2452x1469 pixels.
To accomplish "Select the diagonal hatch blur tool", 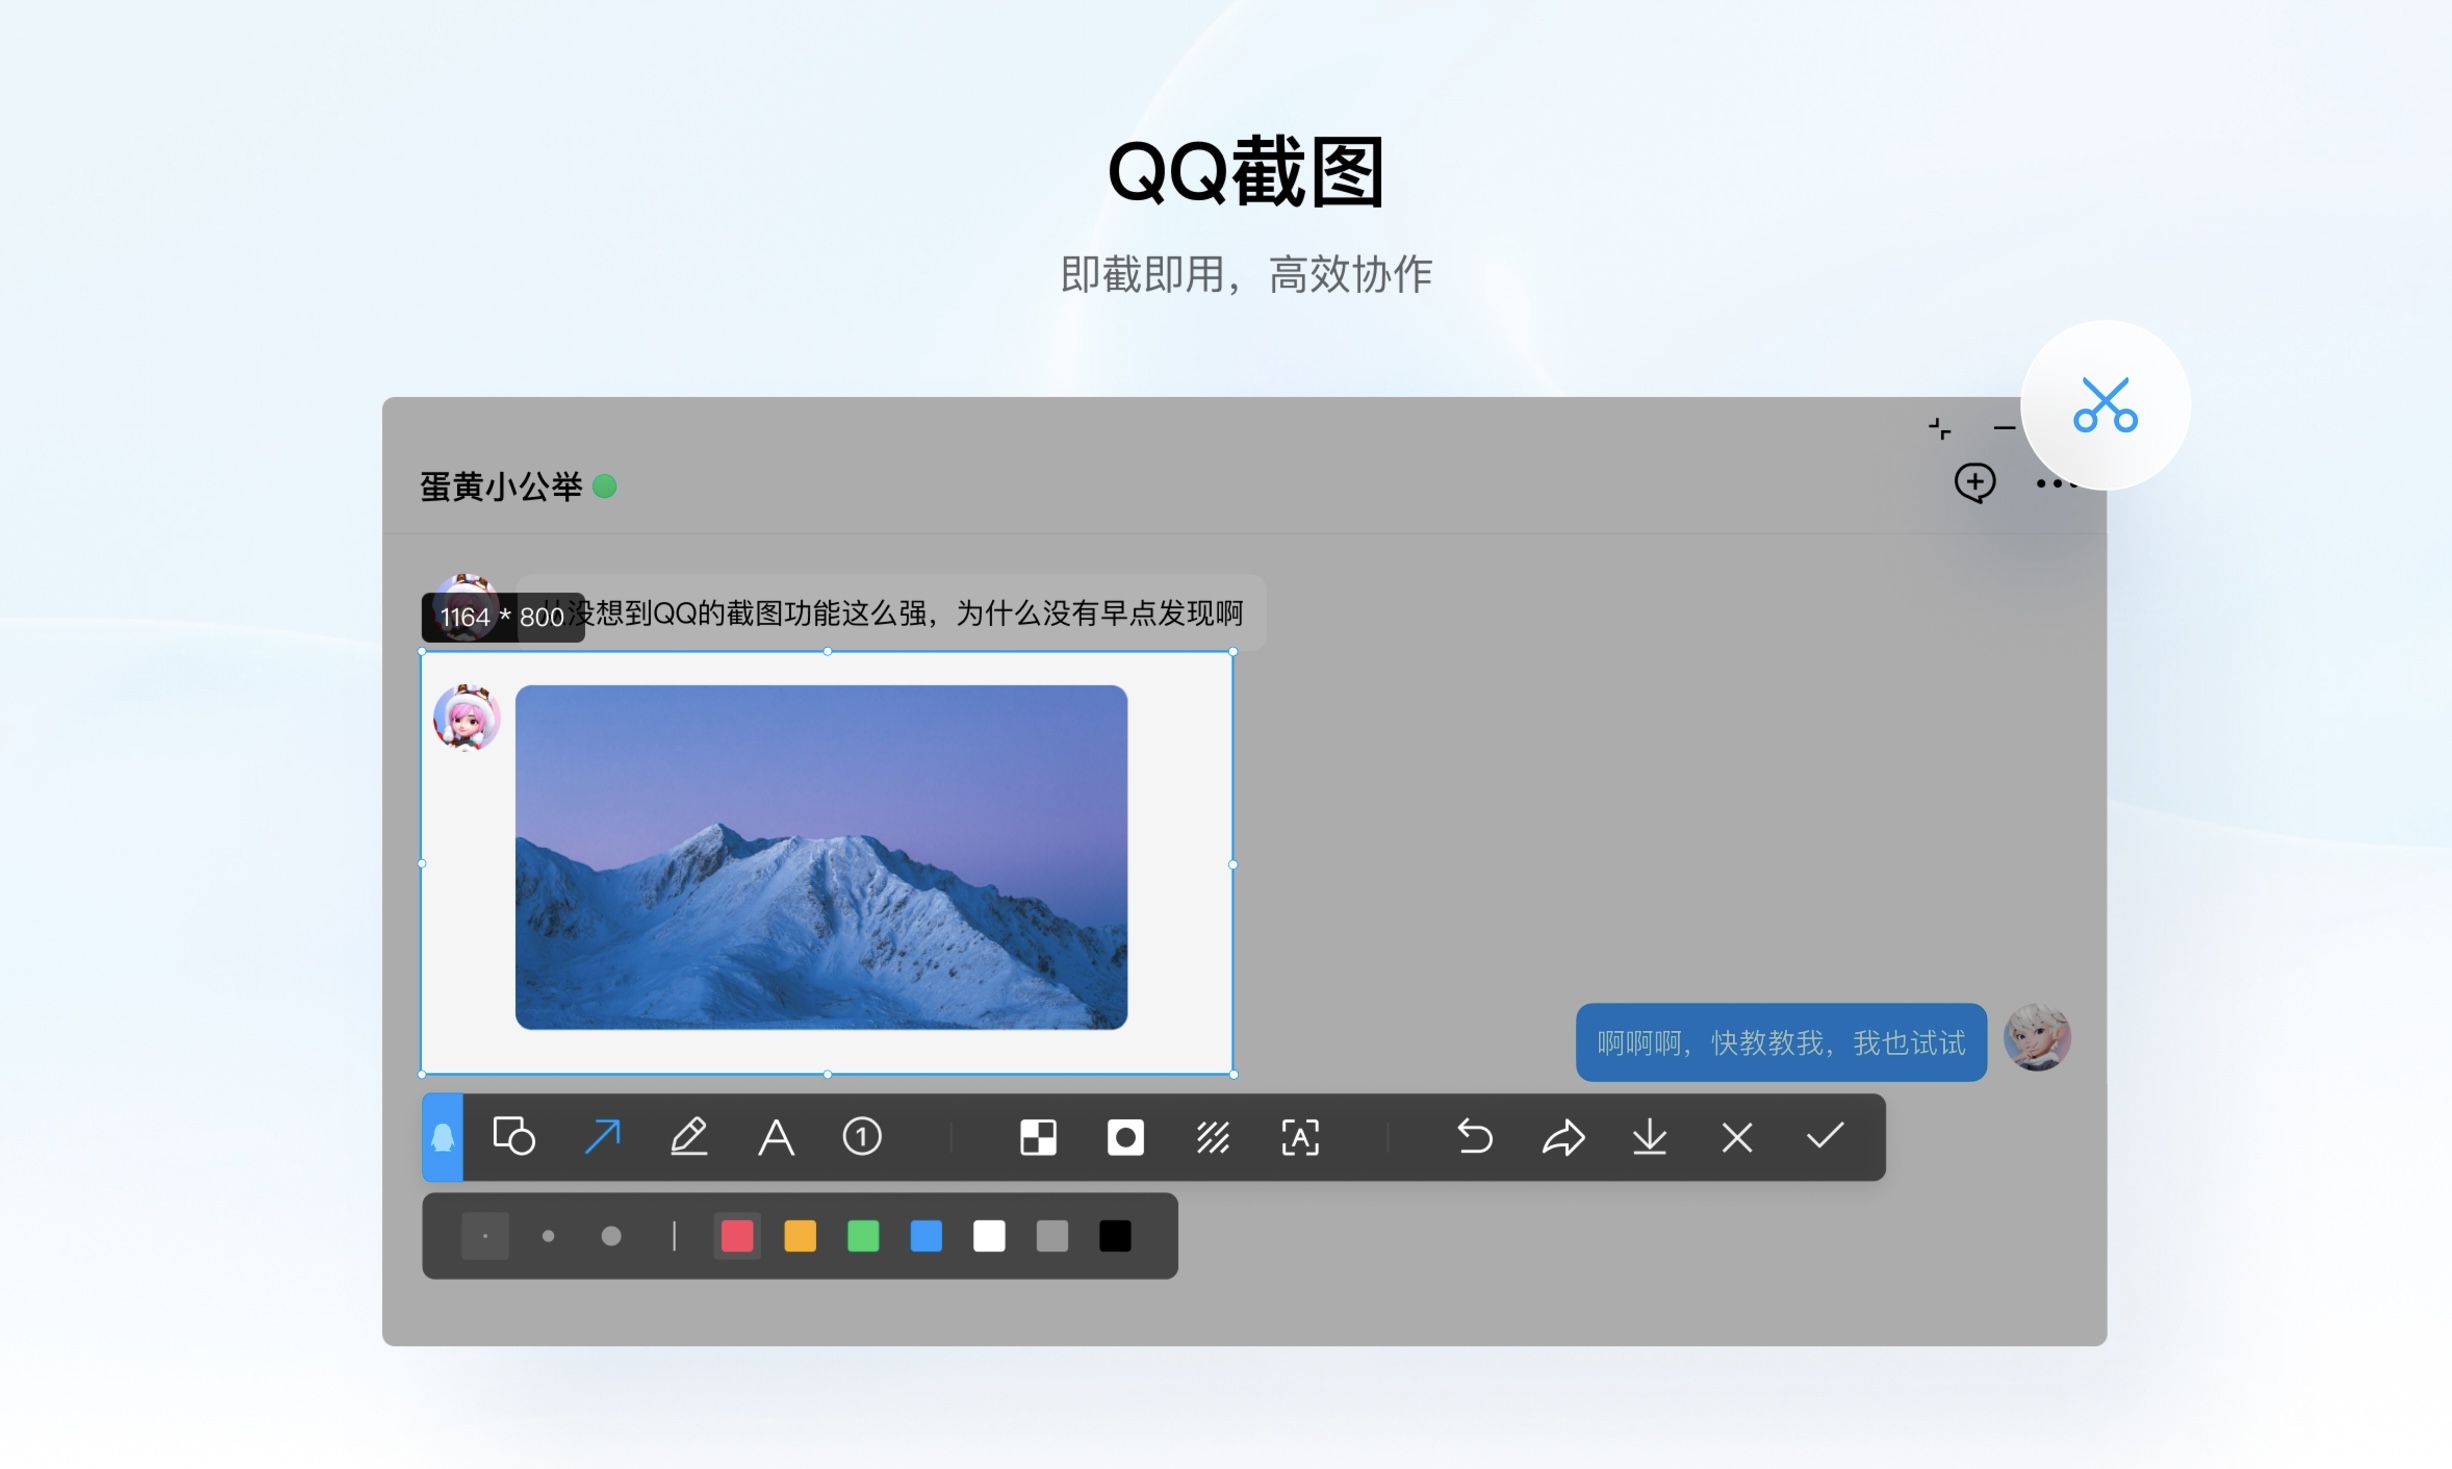I will pos(1213,1137).
